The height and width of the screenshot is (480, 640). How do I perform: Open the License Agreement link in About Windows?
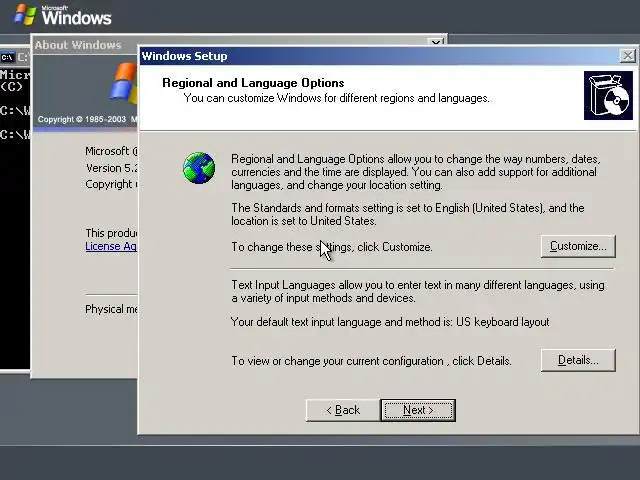(111, 246)
